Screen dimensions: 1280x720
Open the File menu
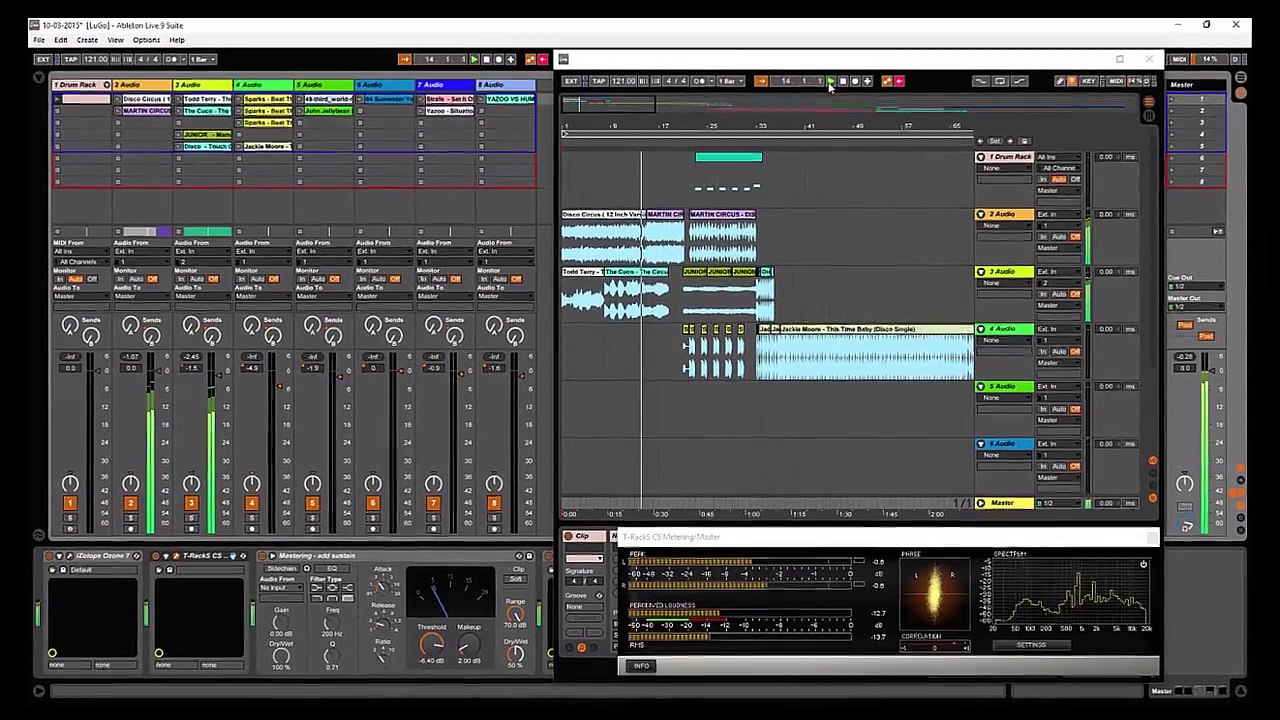pos(39,40)
